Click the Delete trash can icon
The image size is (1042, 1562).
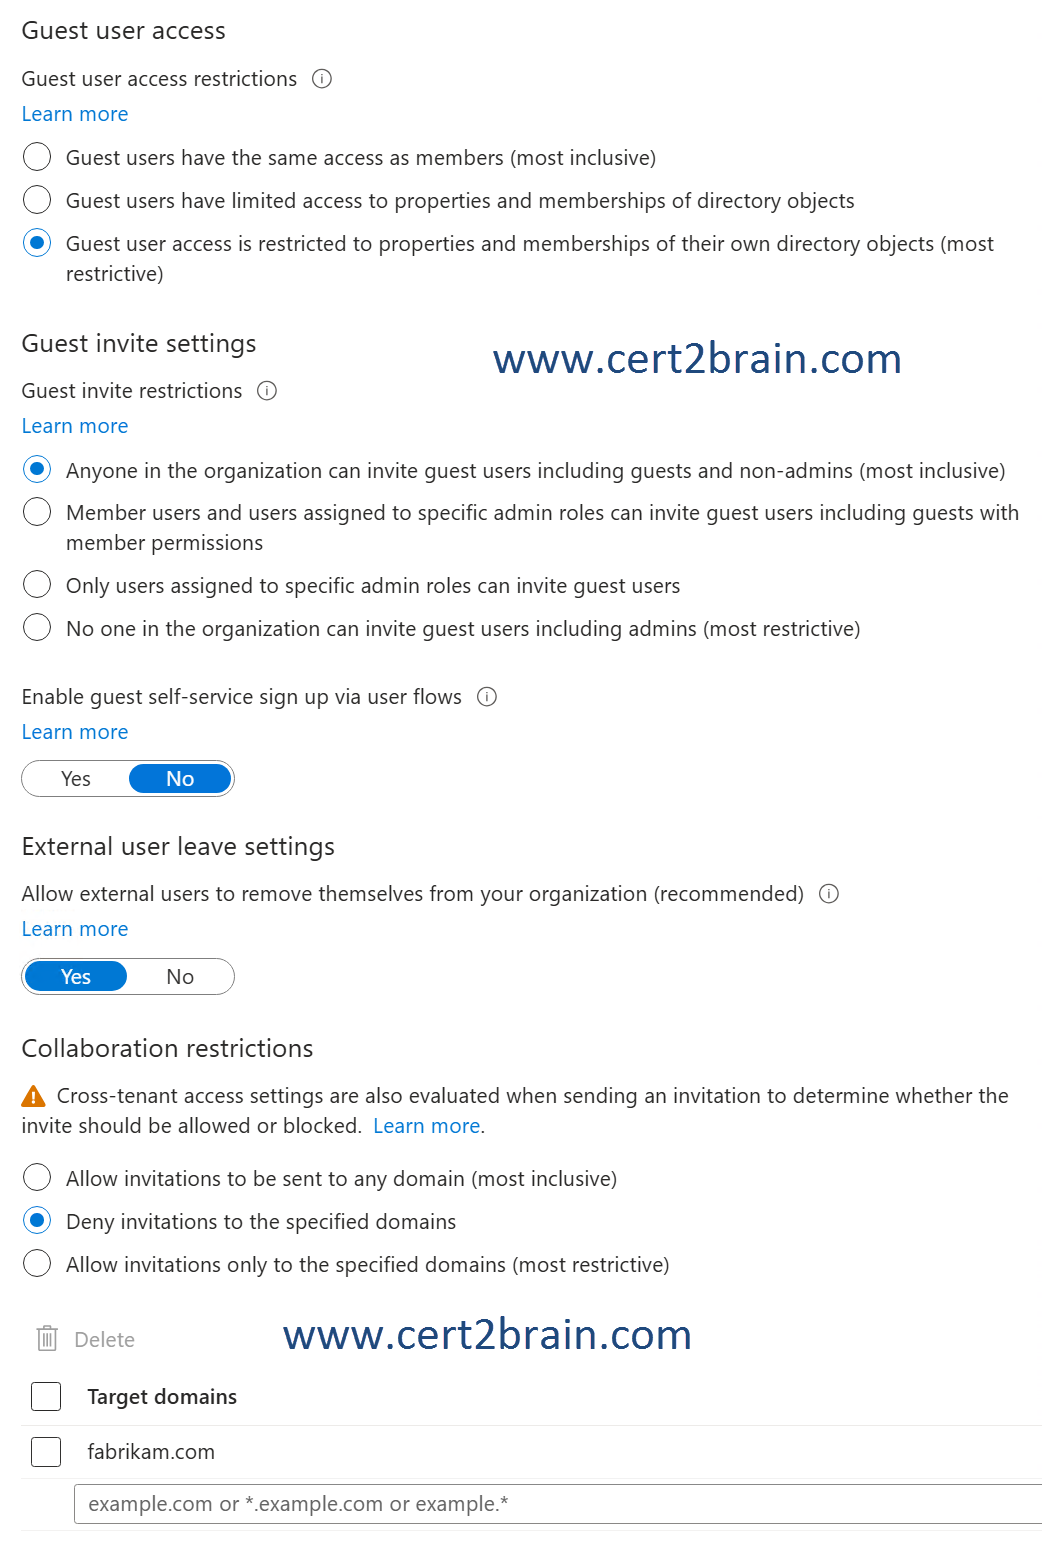point(47,1339)
